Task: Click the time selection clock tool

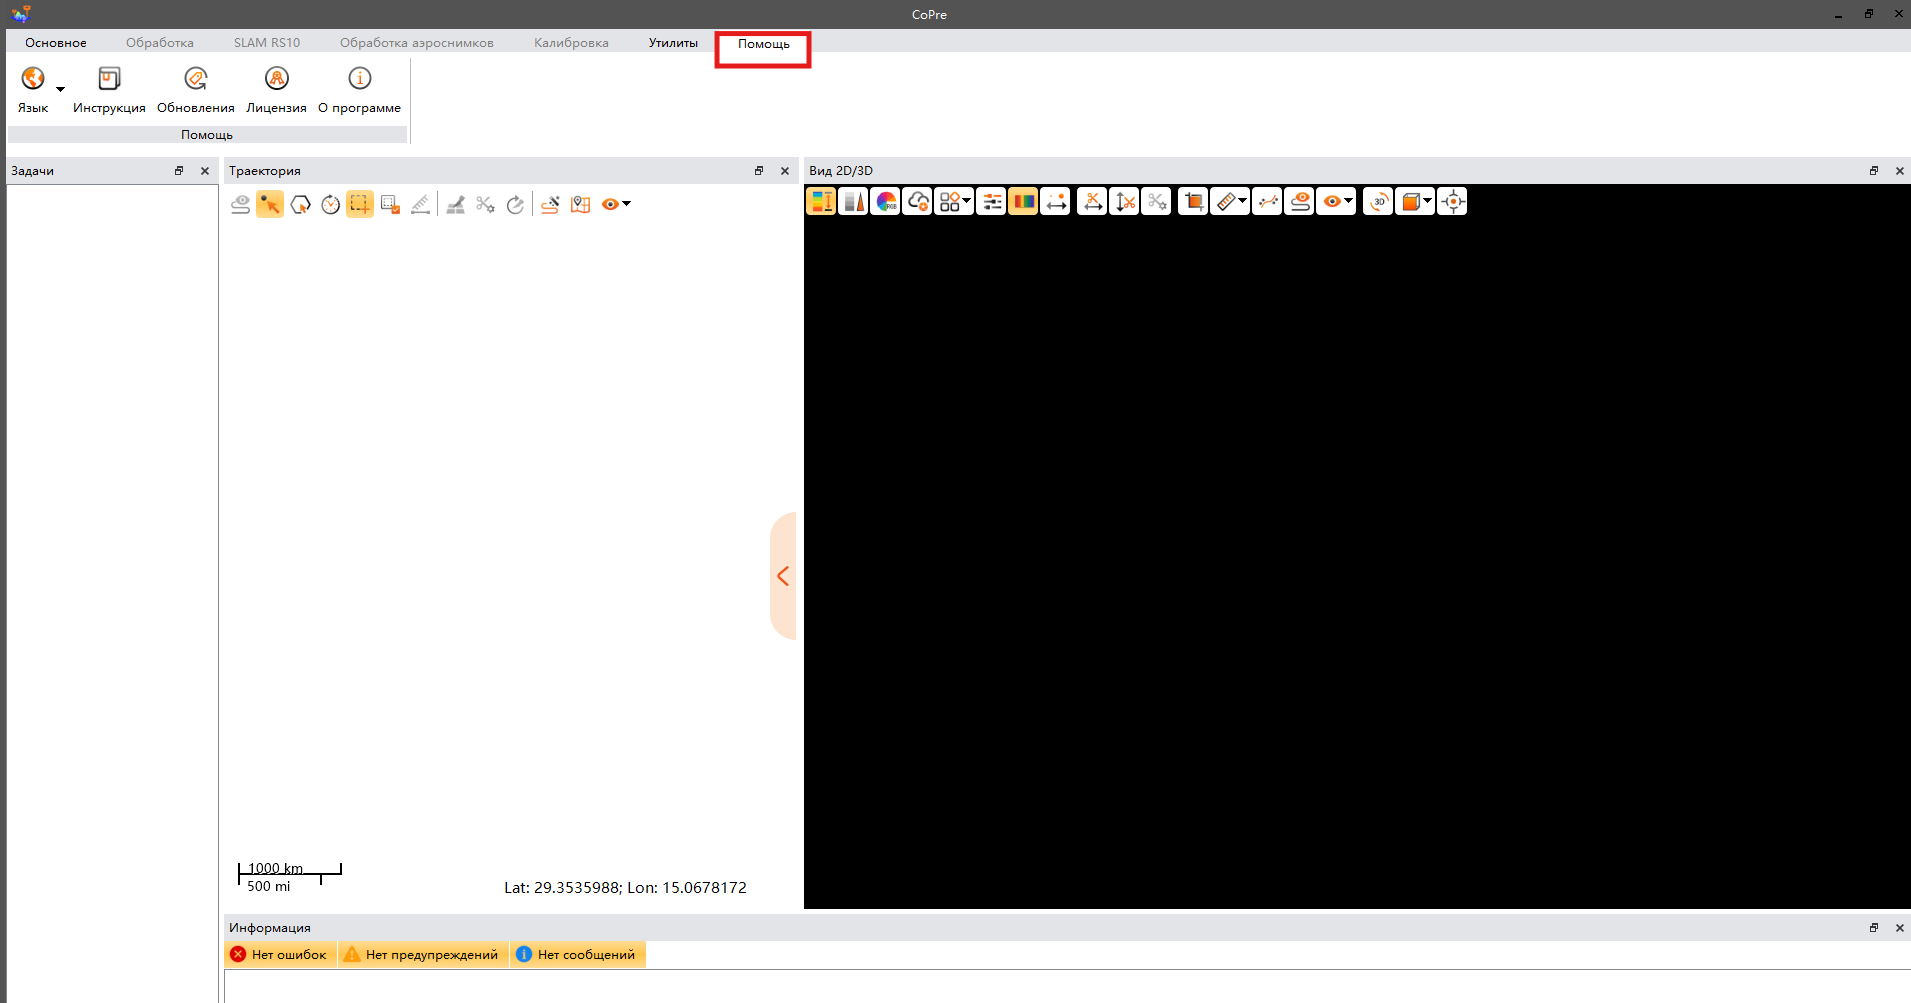Action: click(330, 204)
